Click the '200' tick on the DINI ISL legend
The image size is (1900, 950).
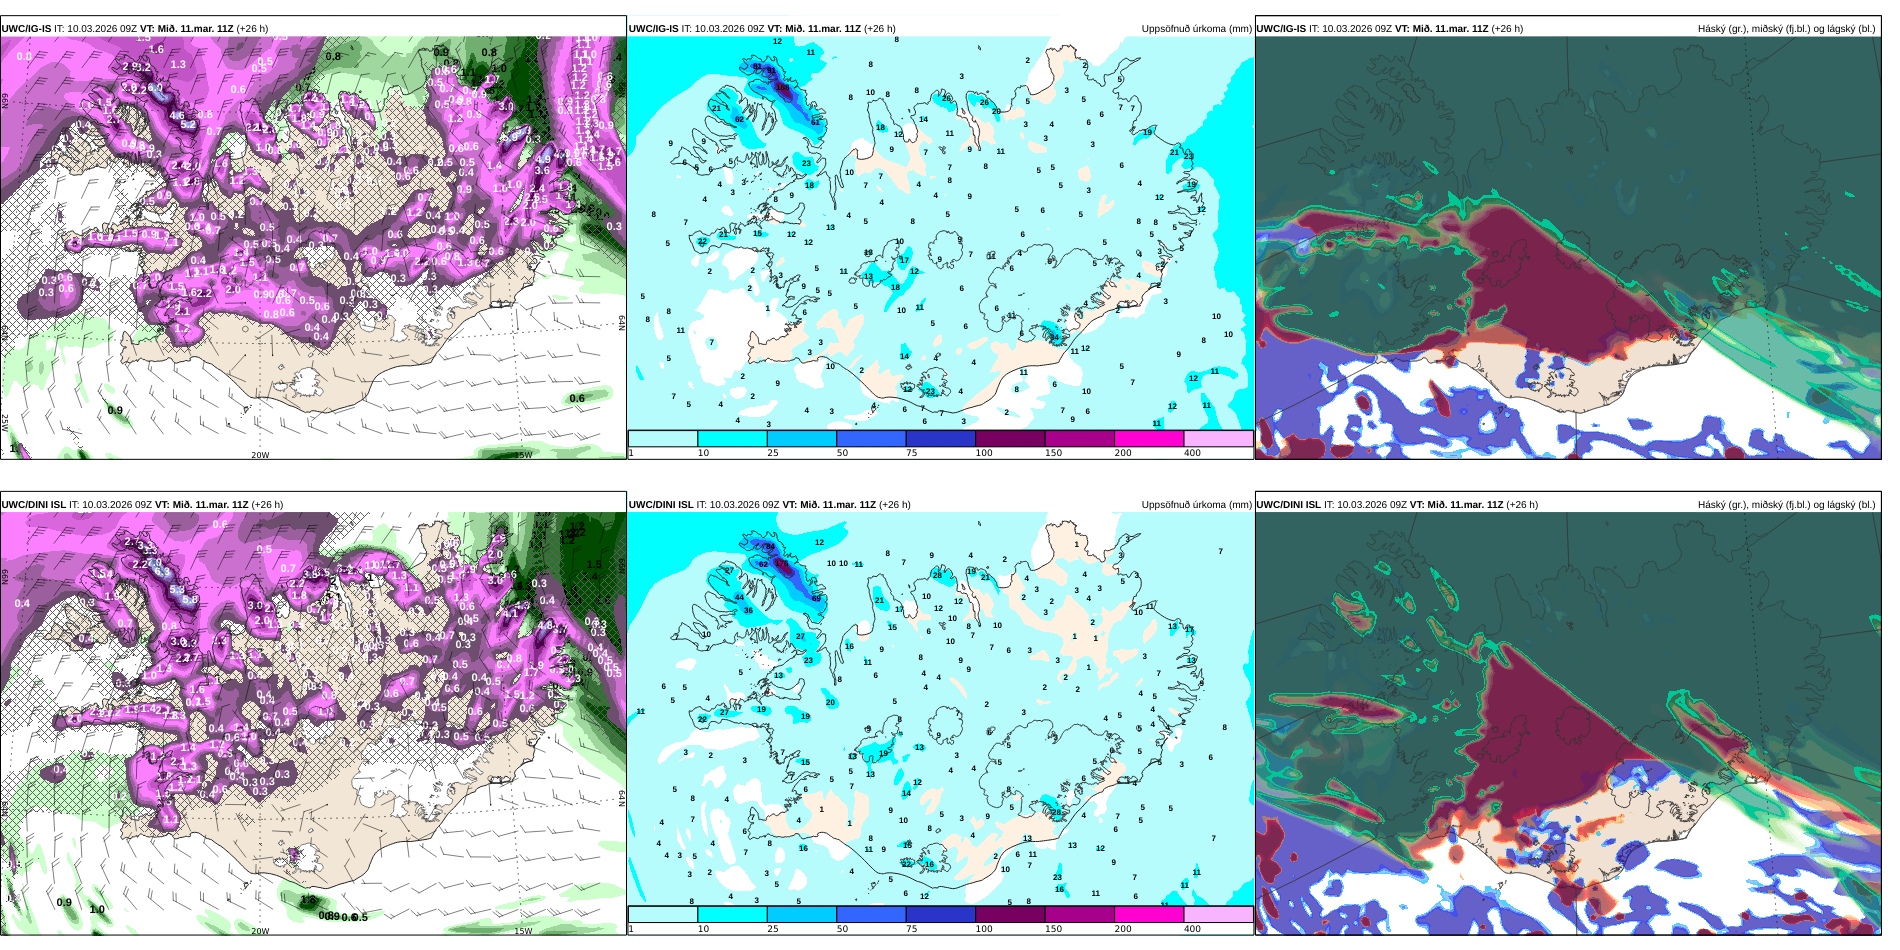[x=1123, y=929]
